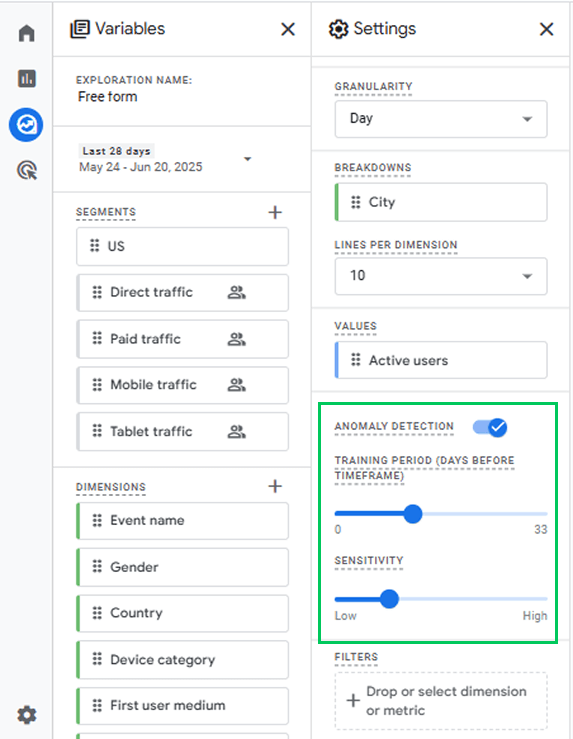Add a new segment with plus icon
The width and height of the screenshot is (573, 739).
click(275, 212)
